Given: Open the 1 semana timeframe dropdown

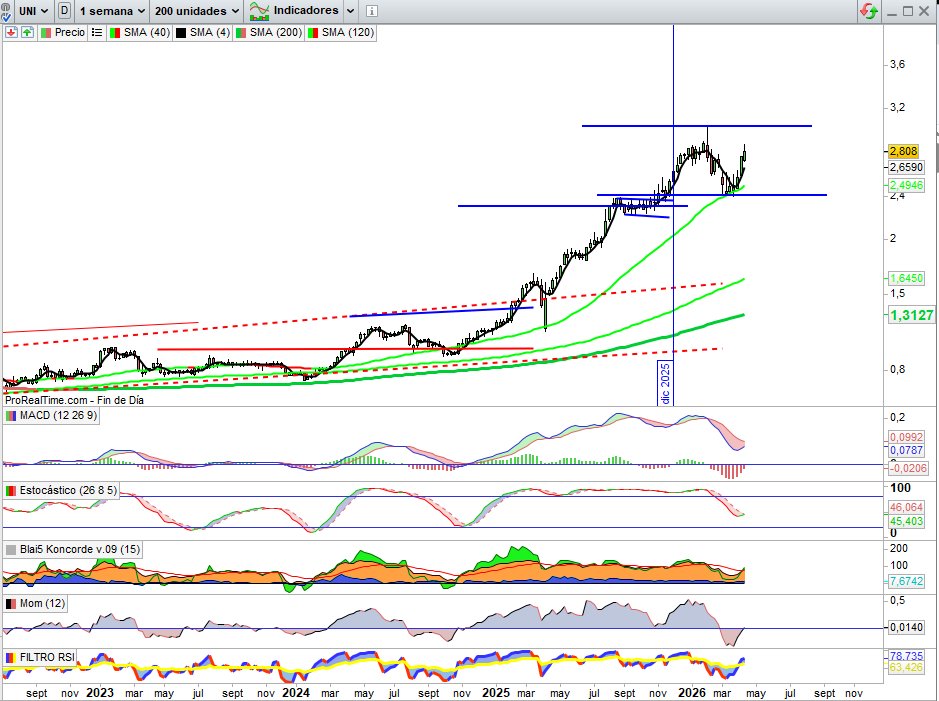Looking at the screenshot, I should 112,11.
